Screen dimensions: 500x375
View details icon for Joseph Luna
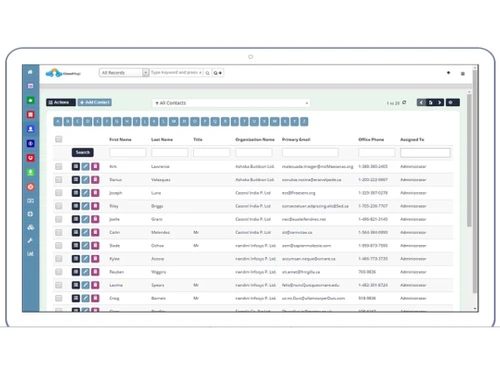point(76,193)
